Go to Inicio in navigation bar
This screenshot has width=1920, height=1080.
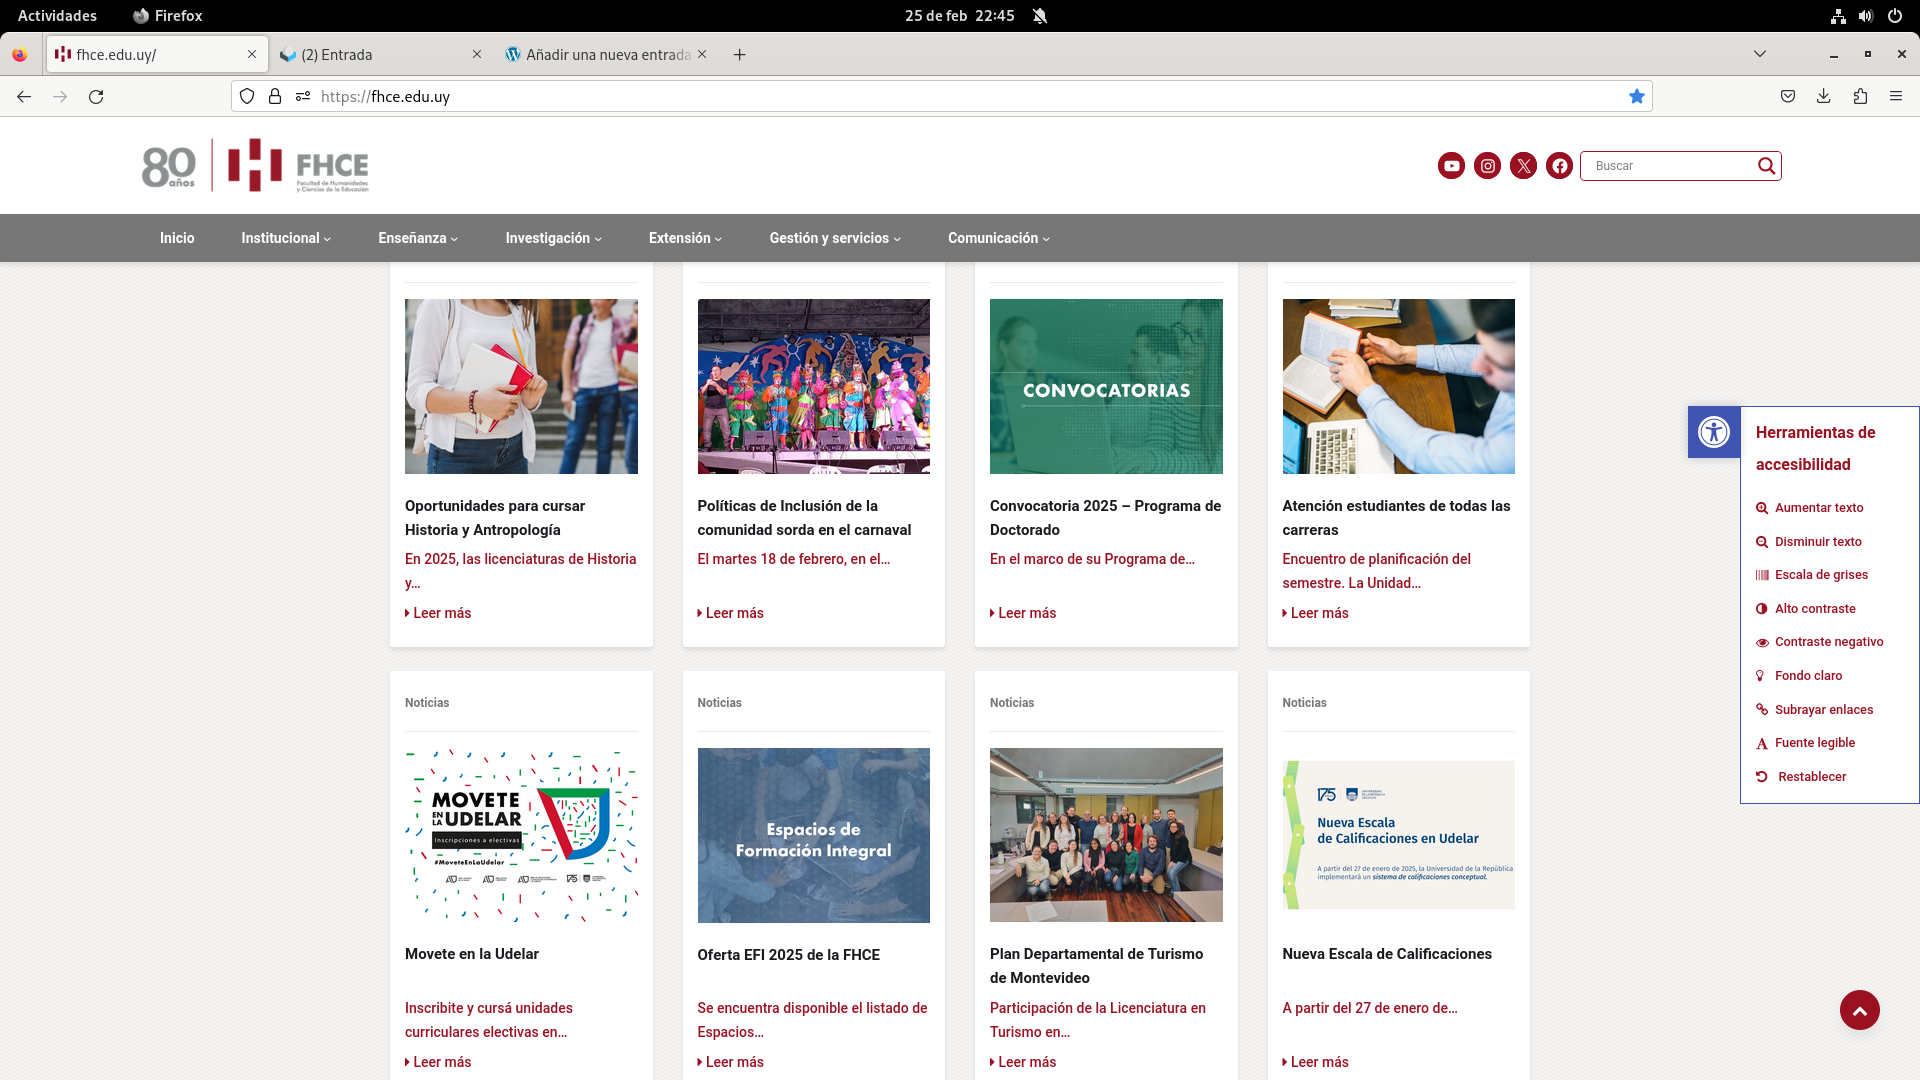177,238
